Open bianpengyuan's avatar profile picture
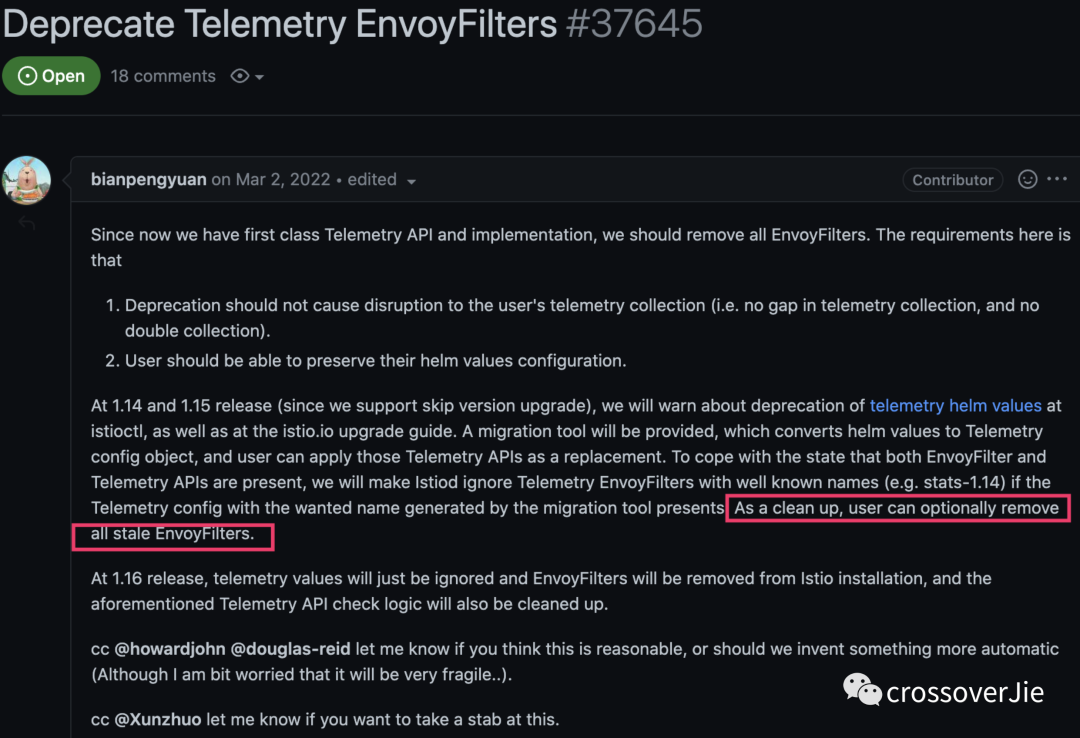The width and height of the screenshot is (1080, 738). (x=26, y=181)
